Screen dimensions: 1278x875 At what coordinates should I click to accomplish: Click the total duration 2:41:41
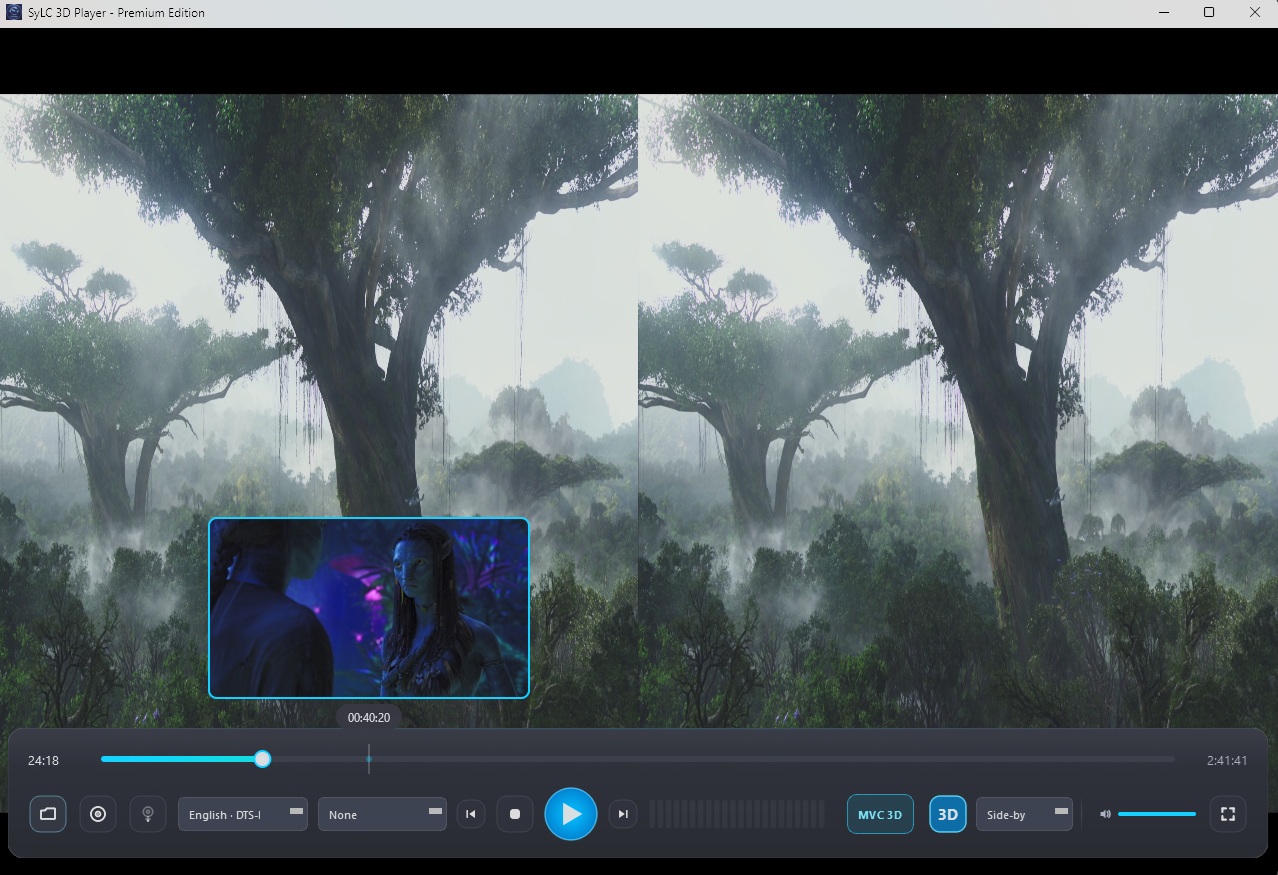[1227, 760]
